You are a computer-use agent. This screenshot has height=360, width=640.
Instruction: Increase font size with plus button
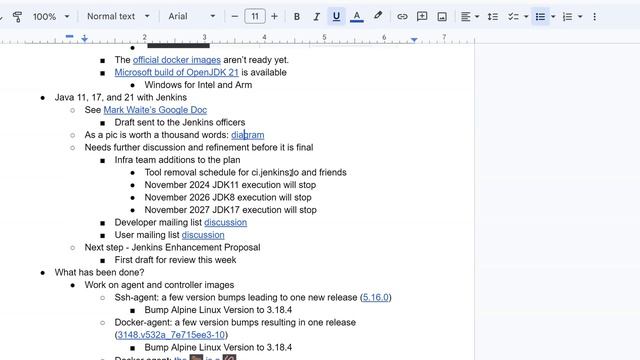click(274, 17)
